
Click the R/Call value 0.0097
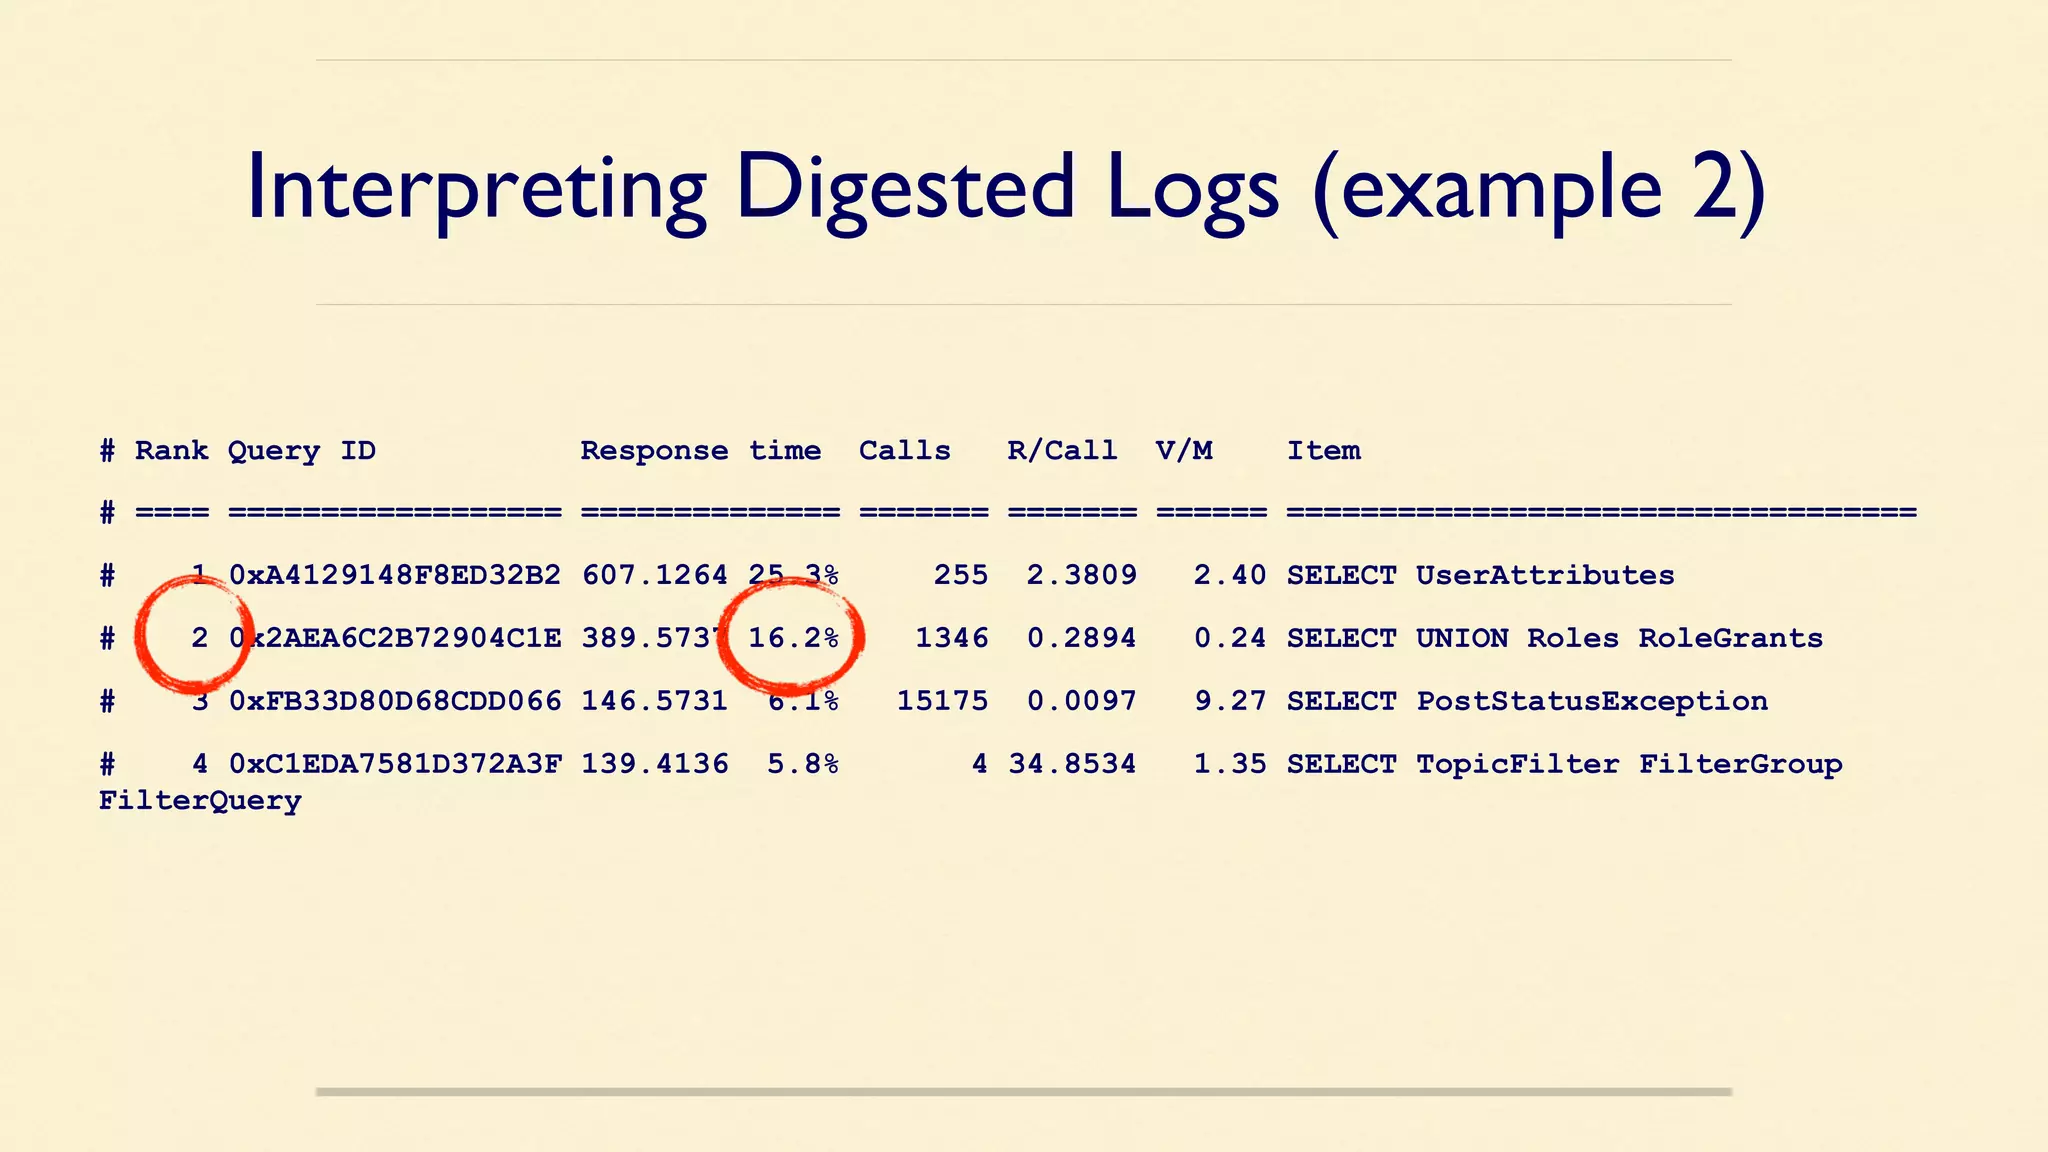coord(1082,701)
